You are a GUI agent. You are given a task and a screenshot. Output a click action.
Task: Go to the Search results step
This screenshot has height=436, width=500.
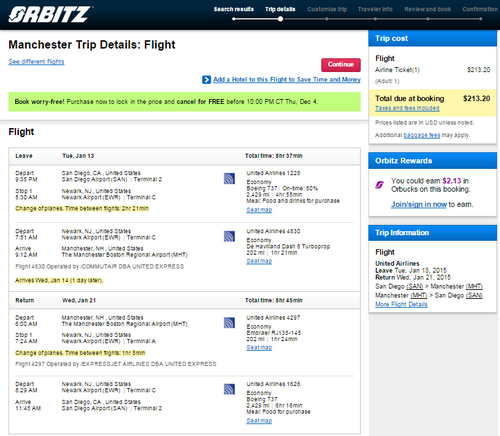234,9
